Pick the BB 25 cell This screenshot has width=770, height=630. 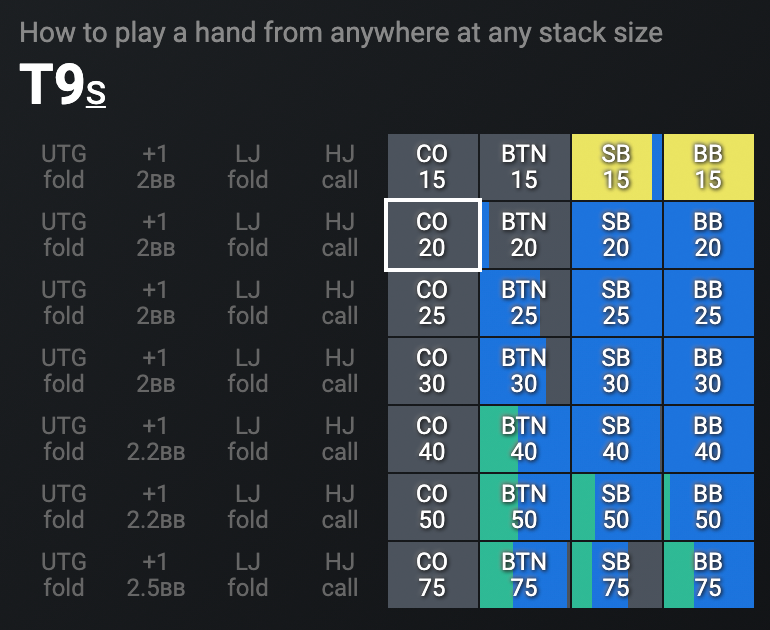click(x=708, y=303)
